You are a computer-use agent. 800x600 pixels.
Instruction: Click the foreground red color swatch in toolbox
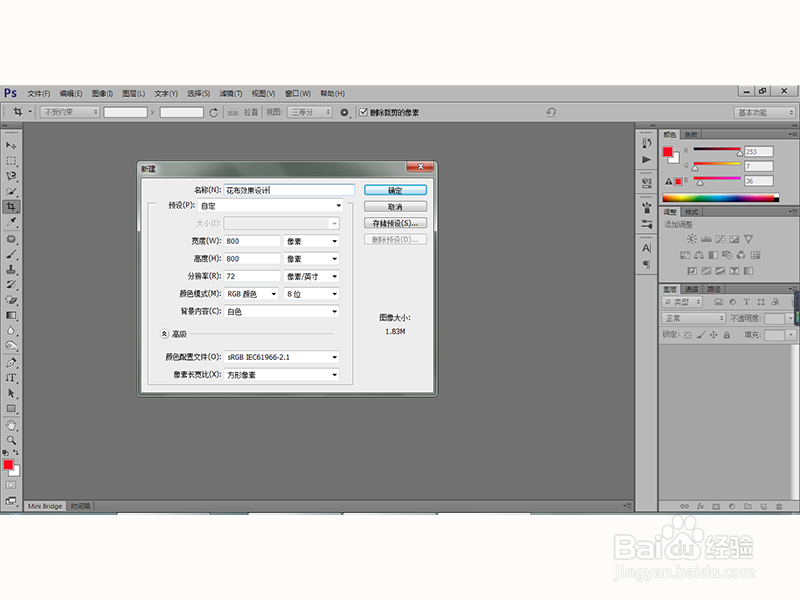tap(8, 464)
